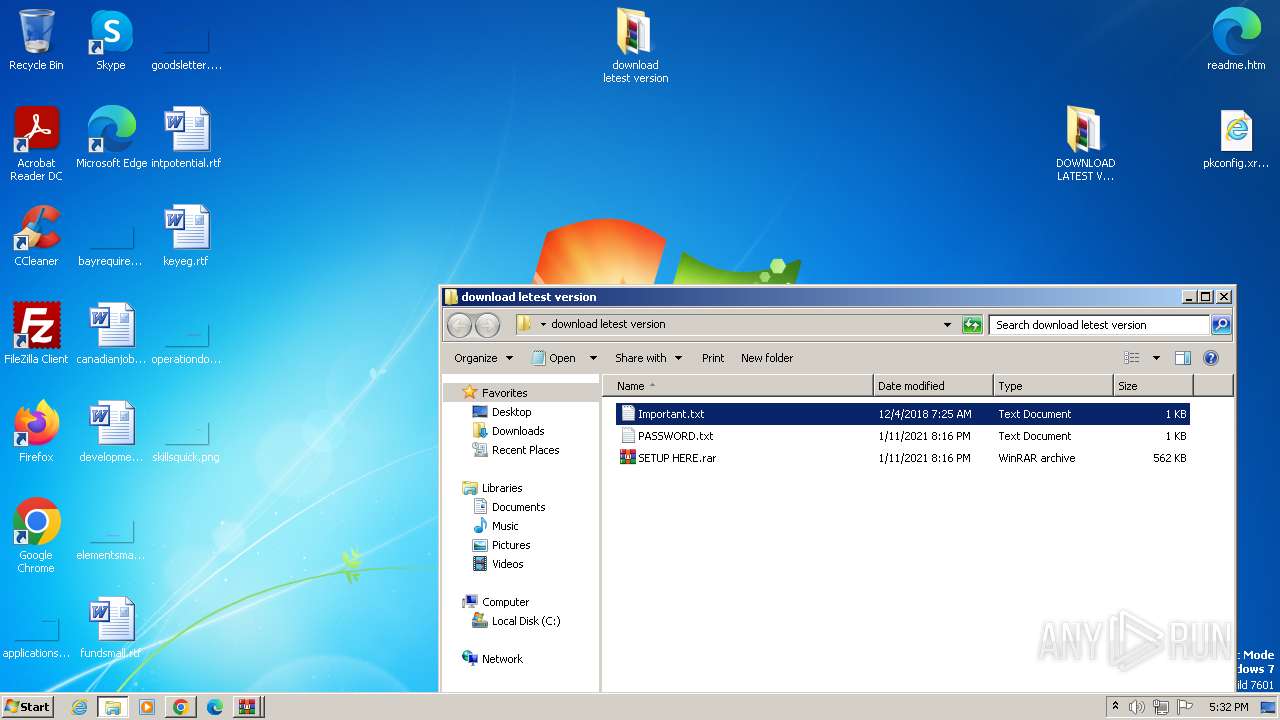This screenshot has width=1280, height=720.
Task: Click Explorer Forward navigation button
Action: pos(487,325)
